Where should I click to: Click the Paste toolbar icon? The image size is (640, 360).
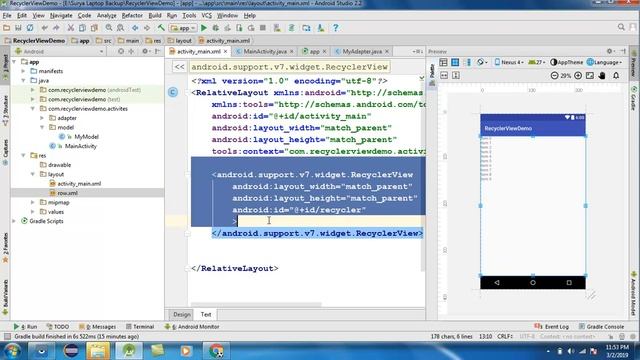(x=94, y=28)
